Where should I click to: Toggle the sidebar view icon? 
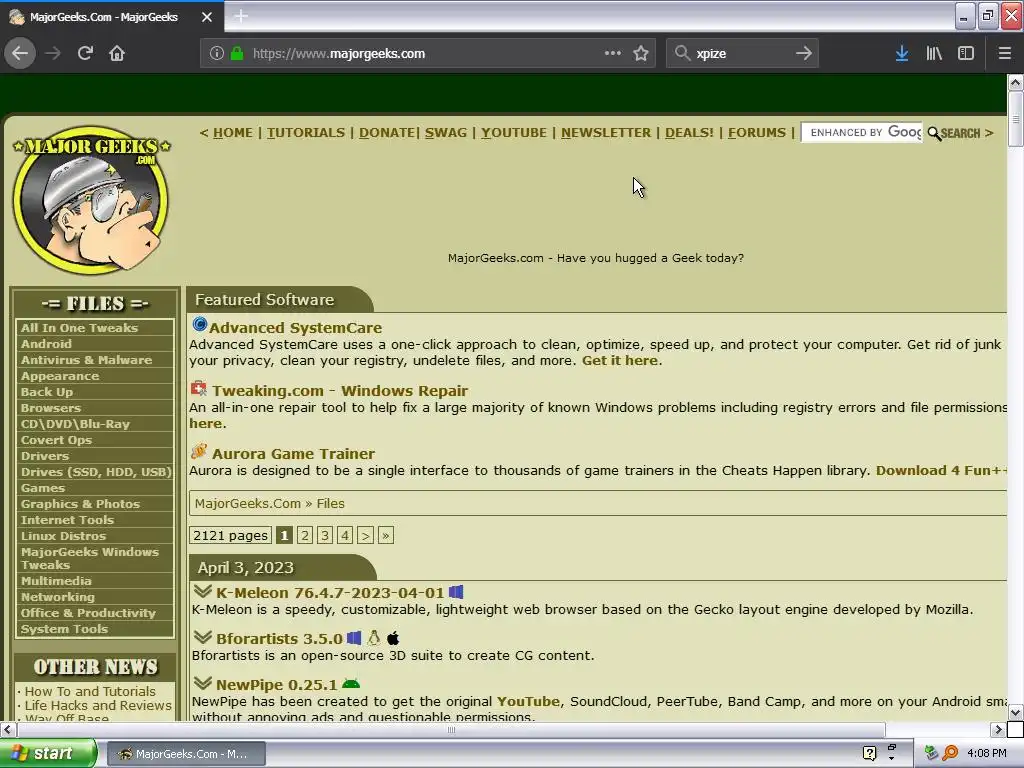pos(966,54)
